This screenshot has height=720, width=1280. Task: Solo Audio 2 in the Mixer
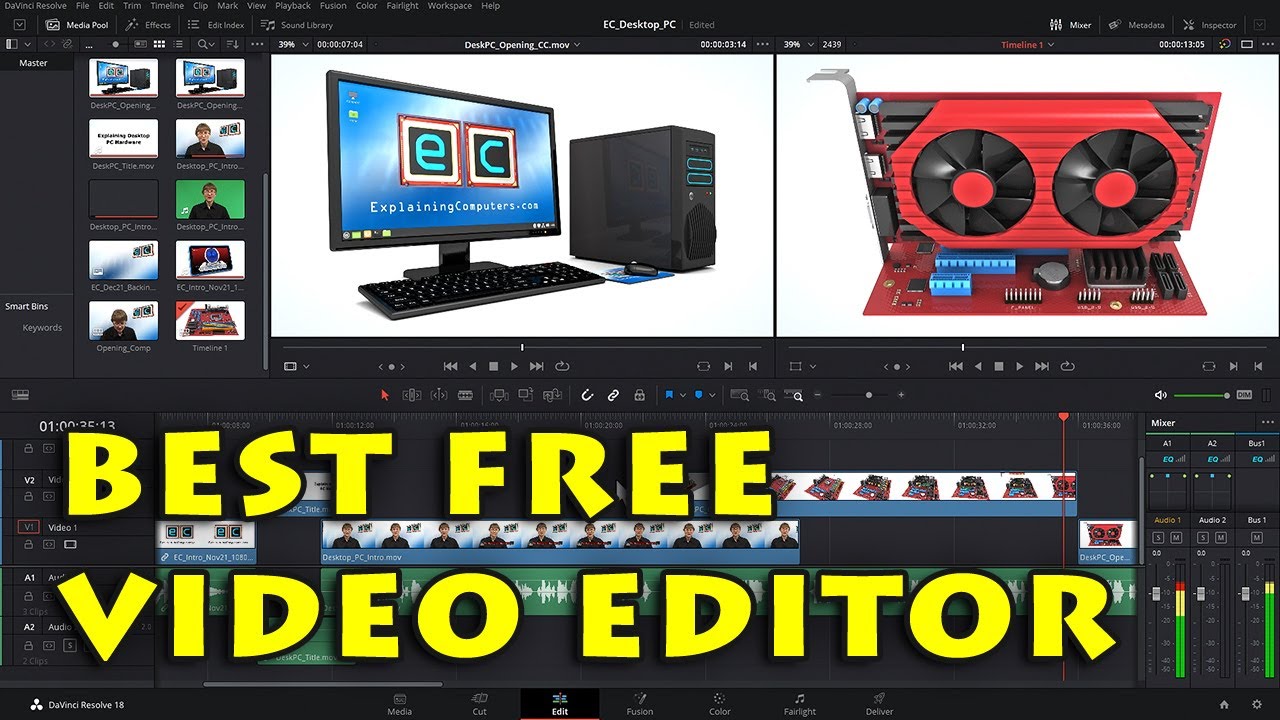click(1204, 538)
